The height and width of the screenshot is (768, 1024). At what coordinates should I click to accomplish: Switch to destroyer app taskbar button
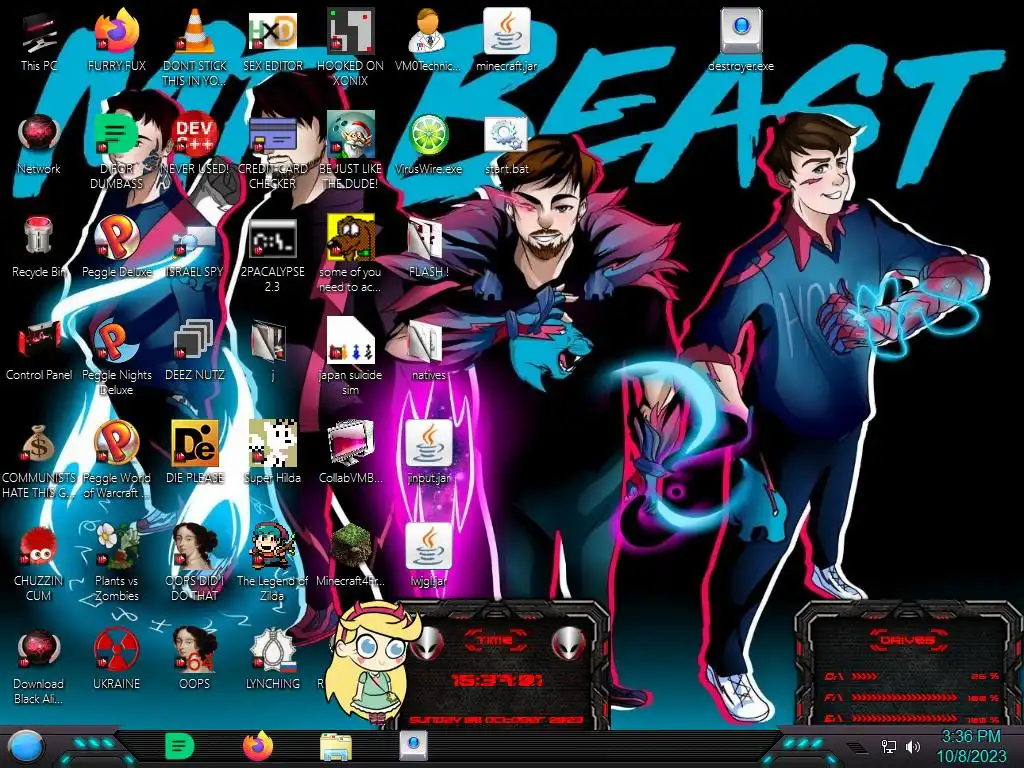pos(413,746)
